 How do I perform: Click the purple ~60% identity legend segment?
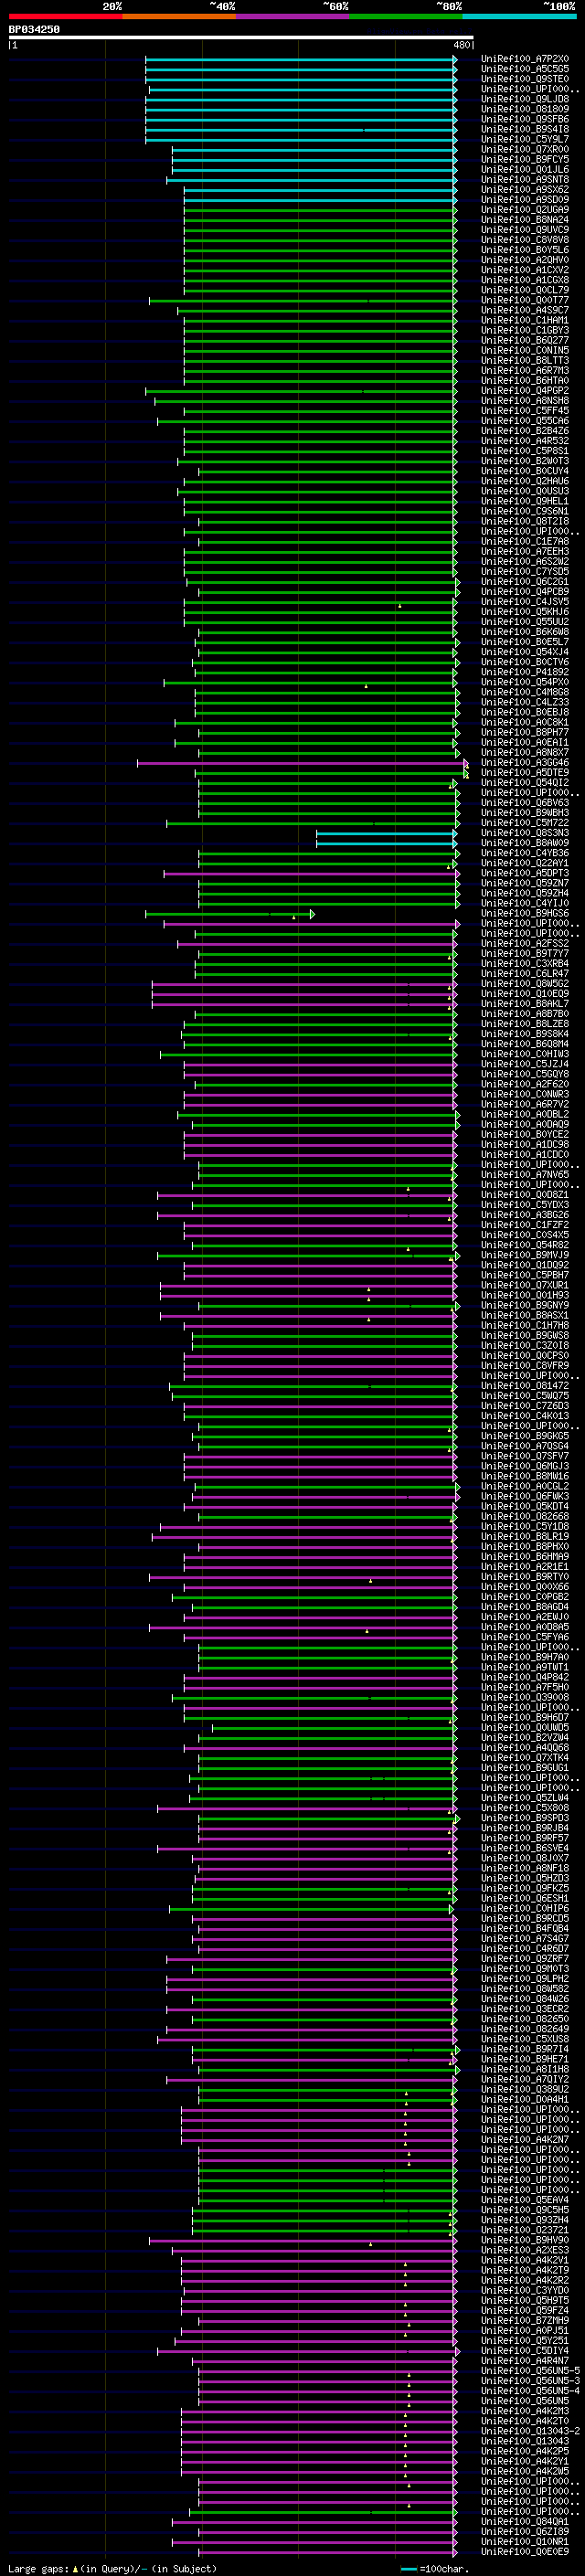tap(293, 16)
